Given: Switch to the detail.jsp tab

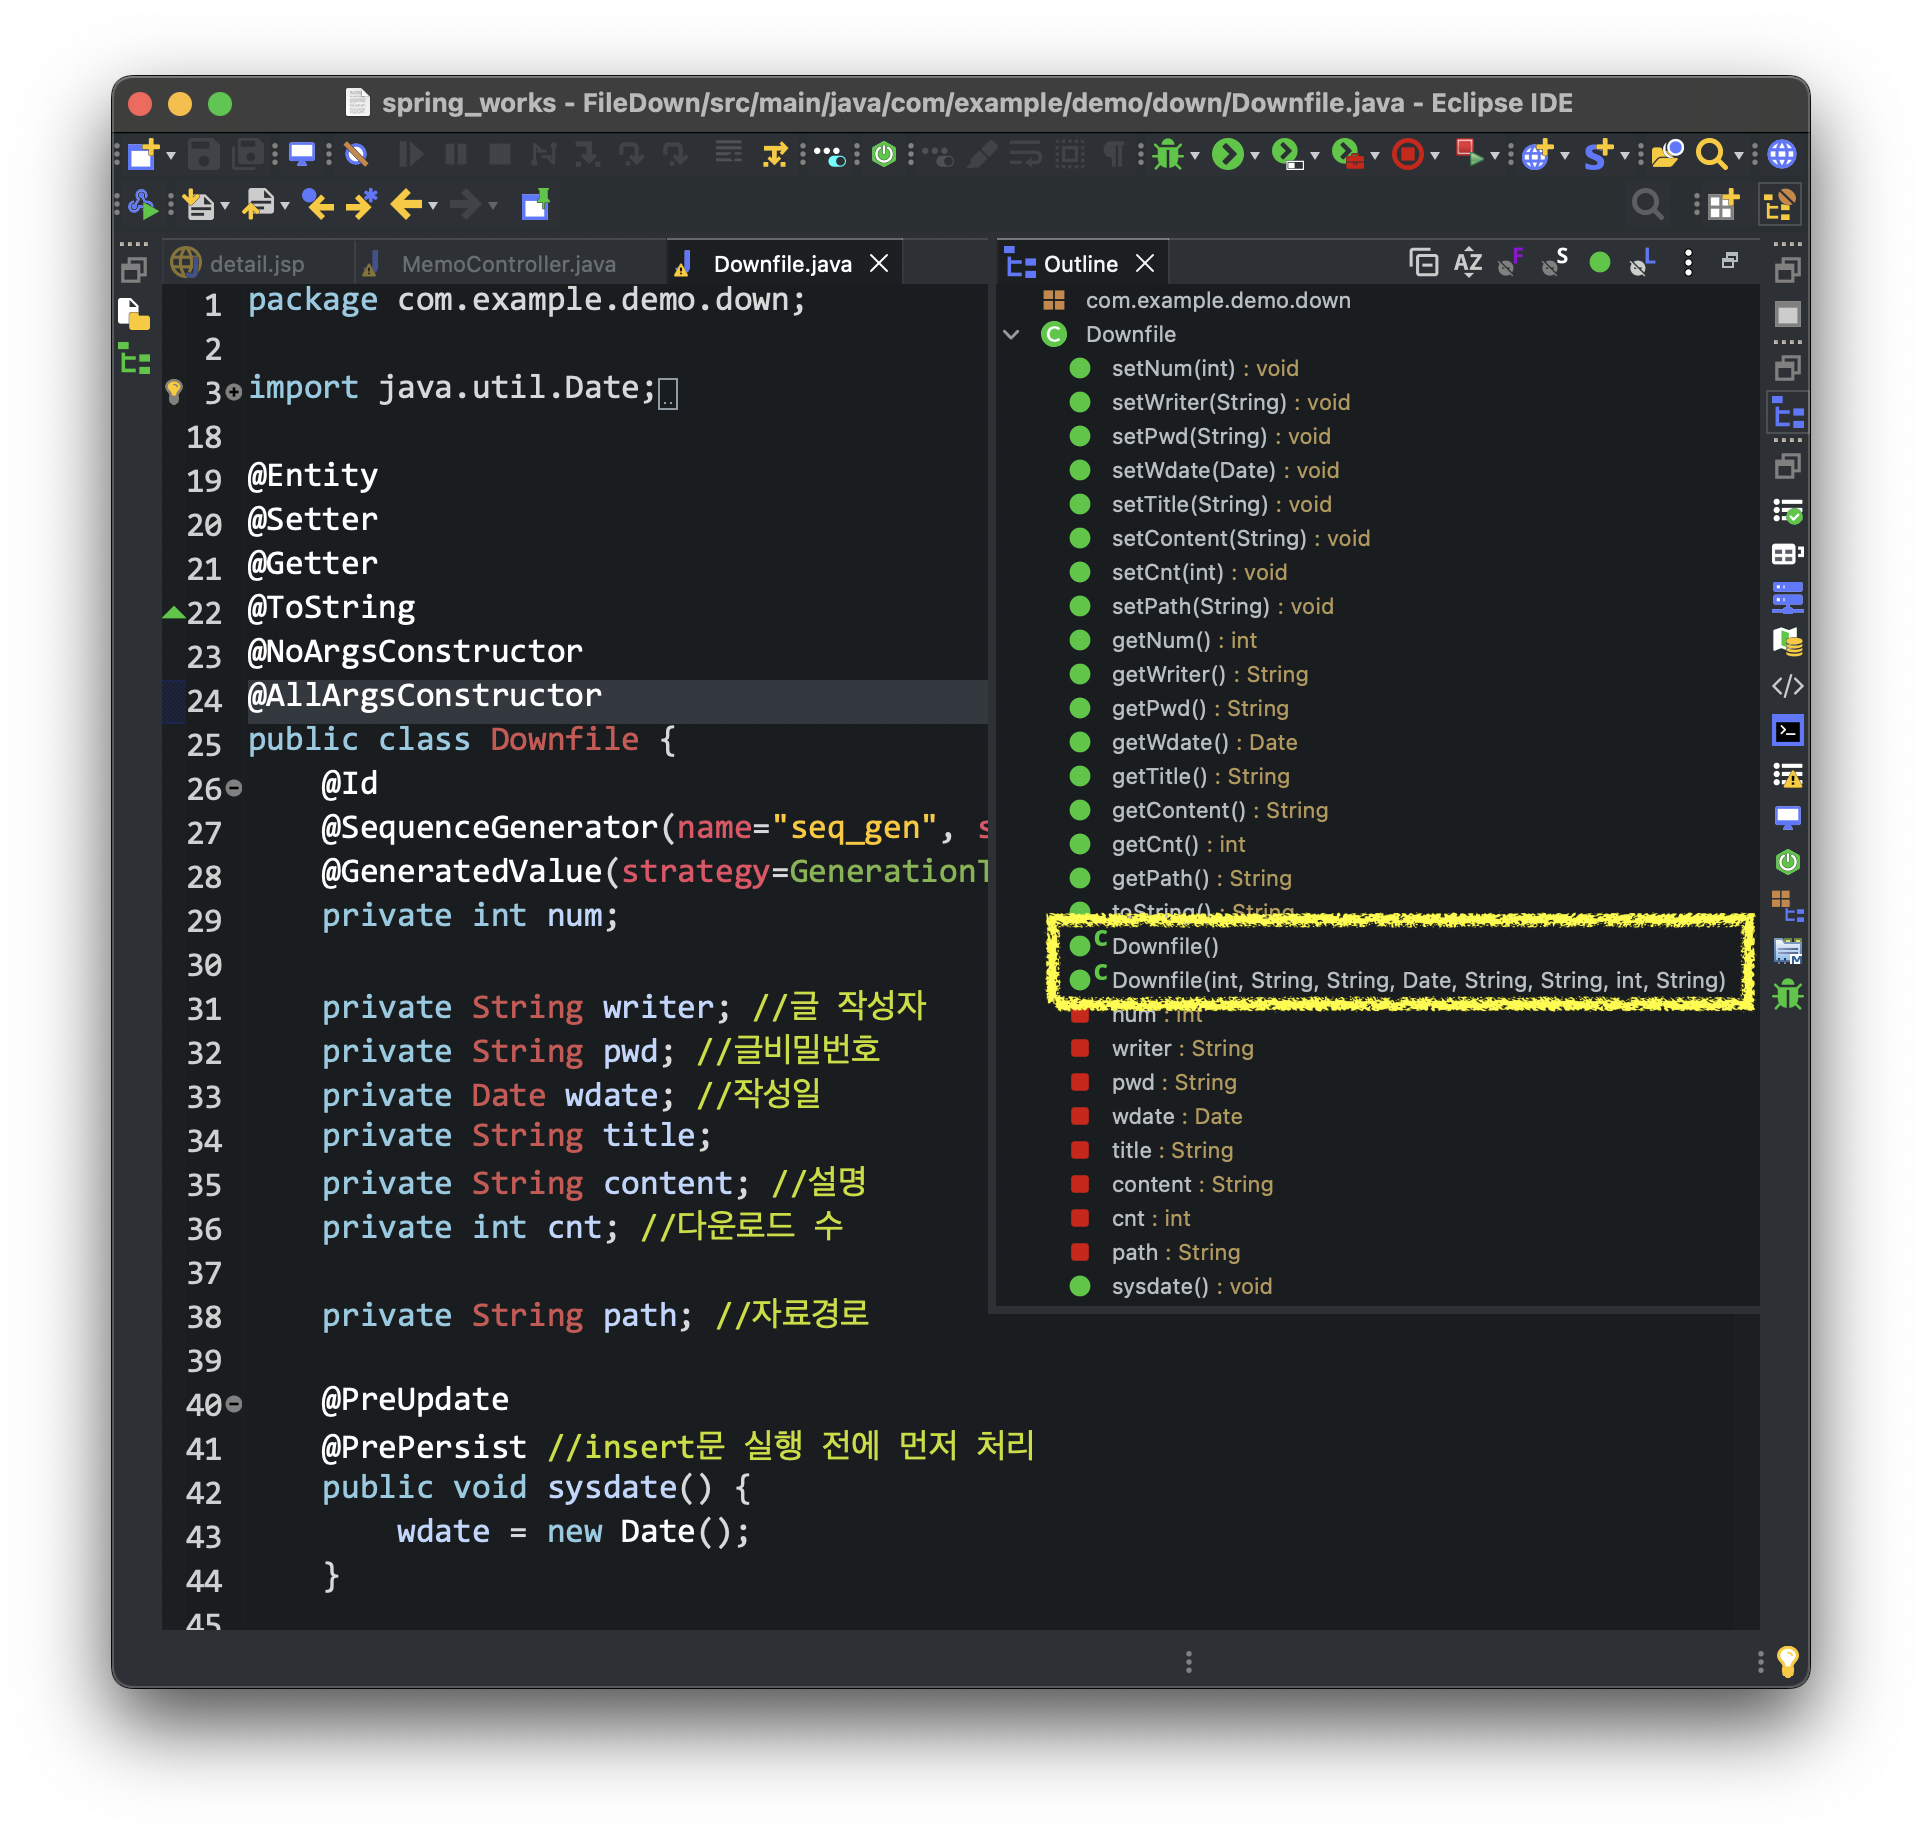Looking at the screenshot, I should click(256, 264).
